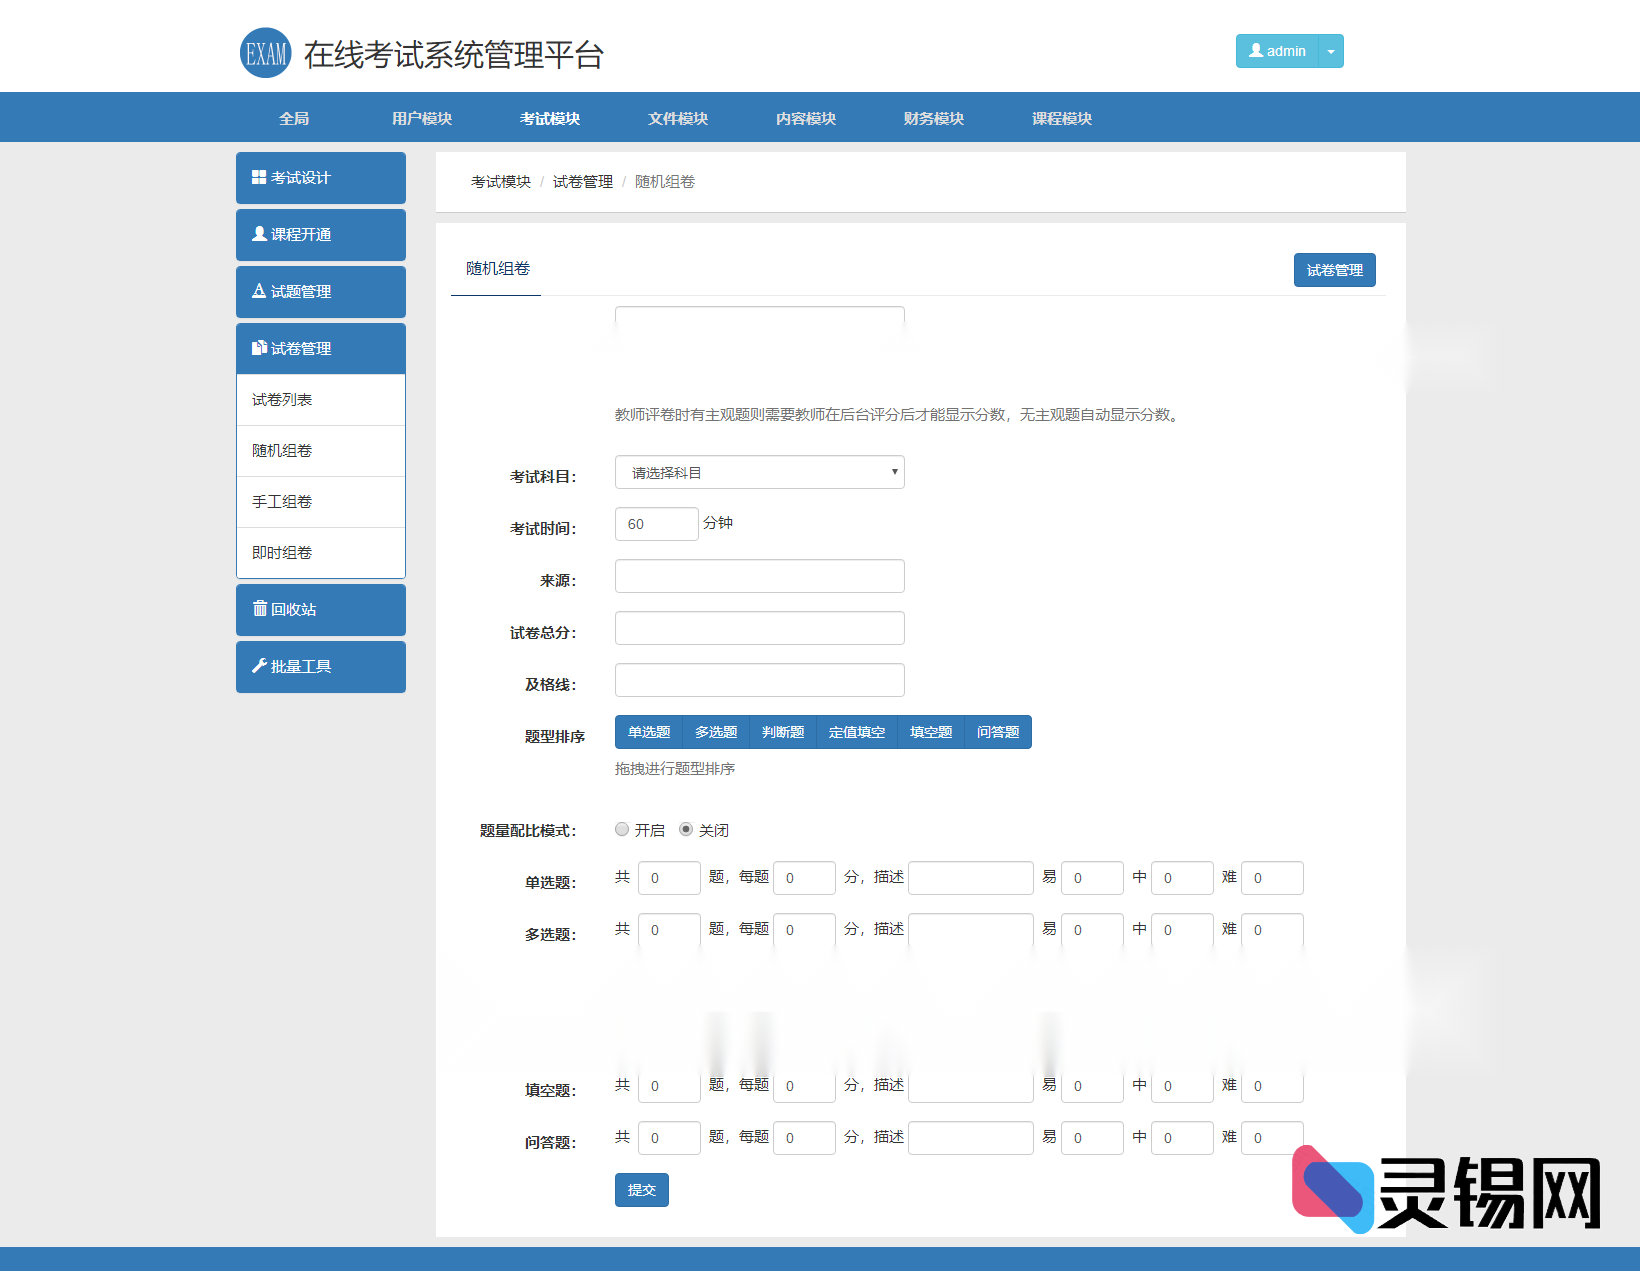The width and height of the screenshot is (1640, 1271).
Task: Open the 请选择科目 dropdown
Action: point(758,471)
